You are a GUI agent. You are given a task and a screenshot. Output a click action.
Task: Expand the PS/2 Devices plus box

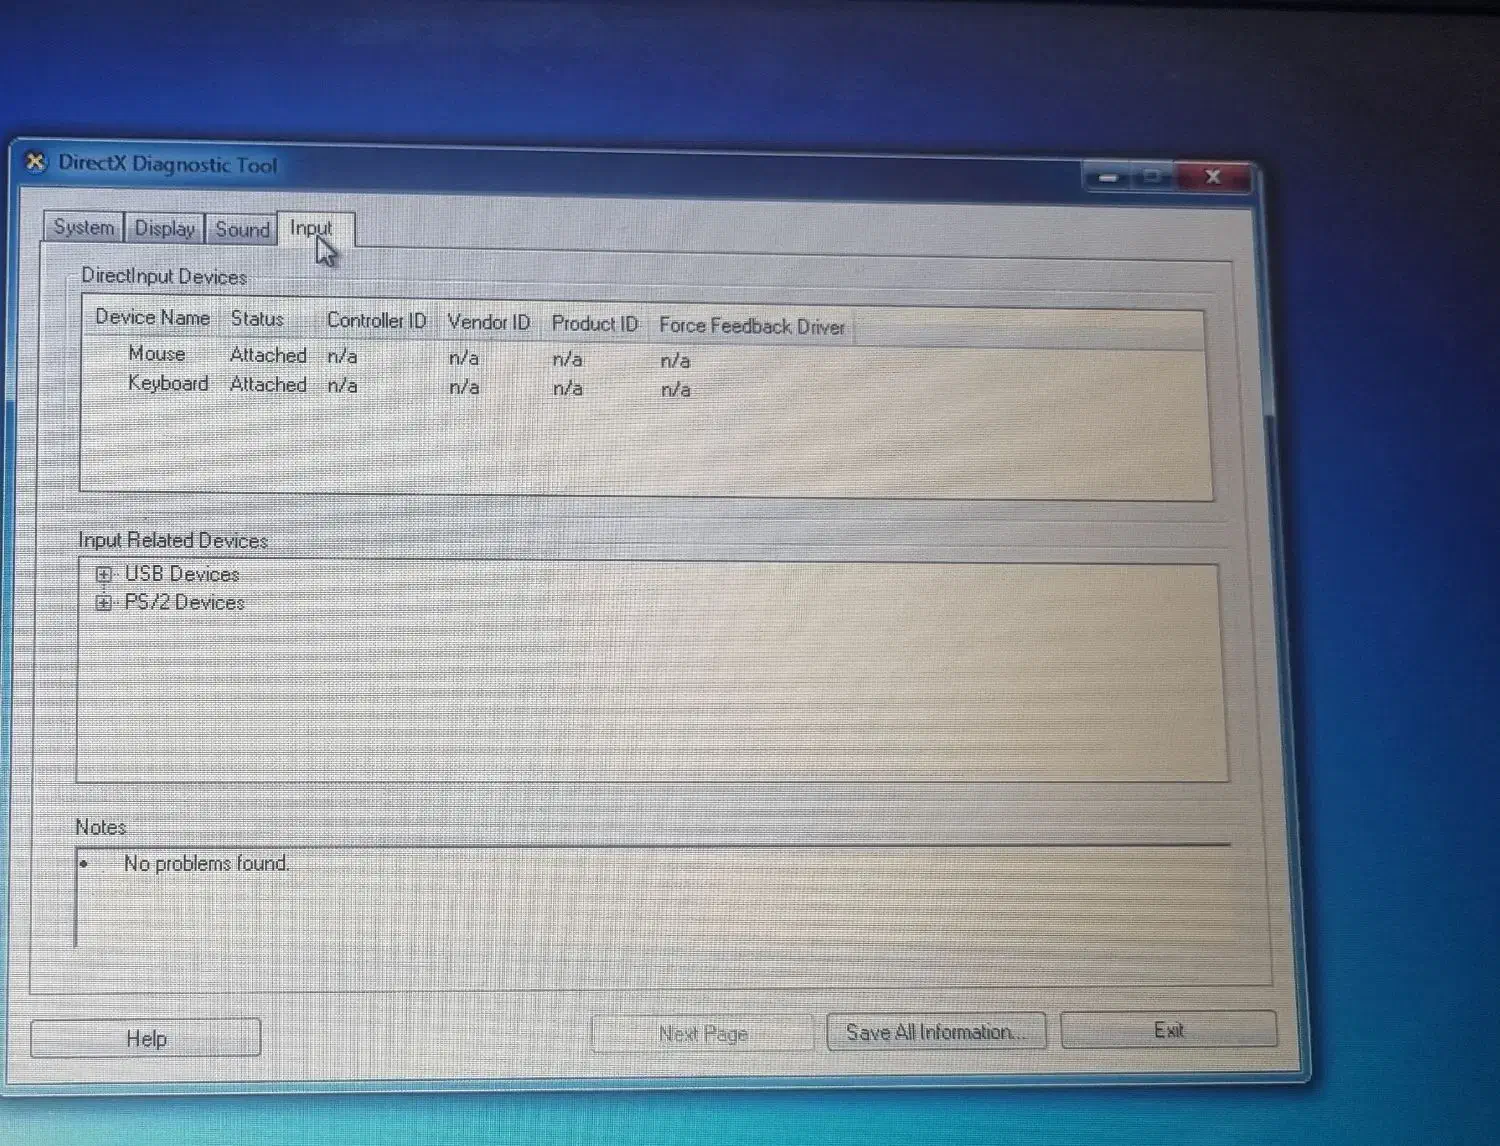103,602
